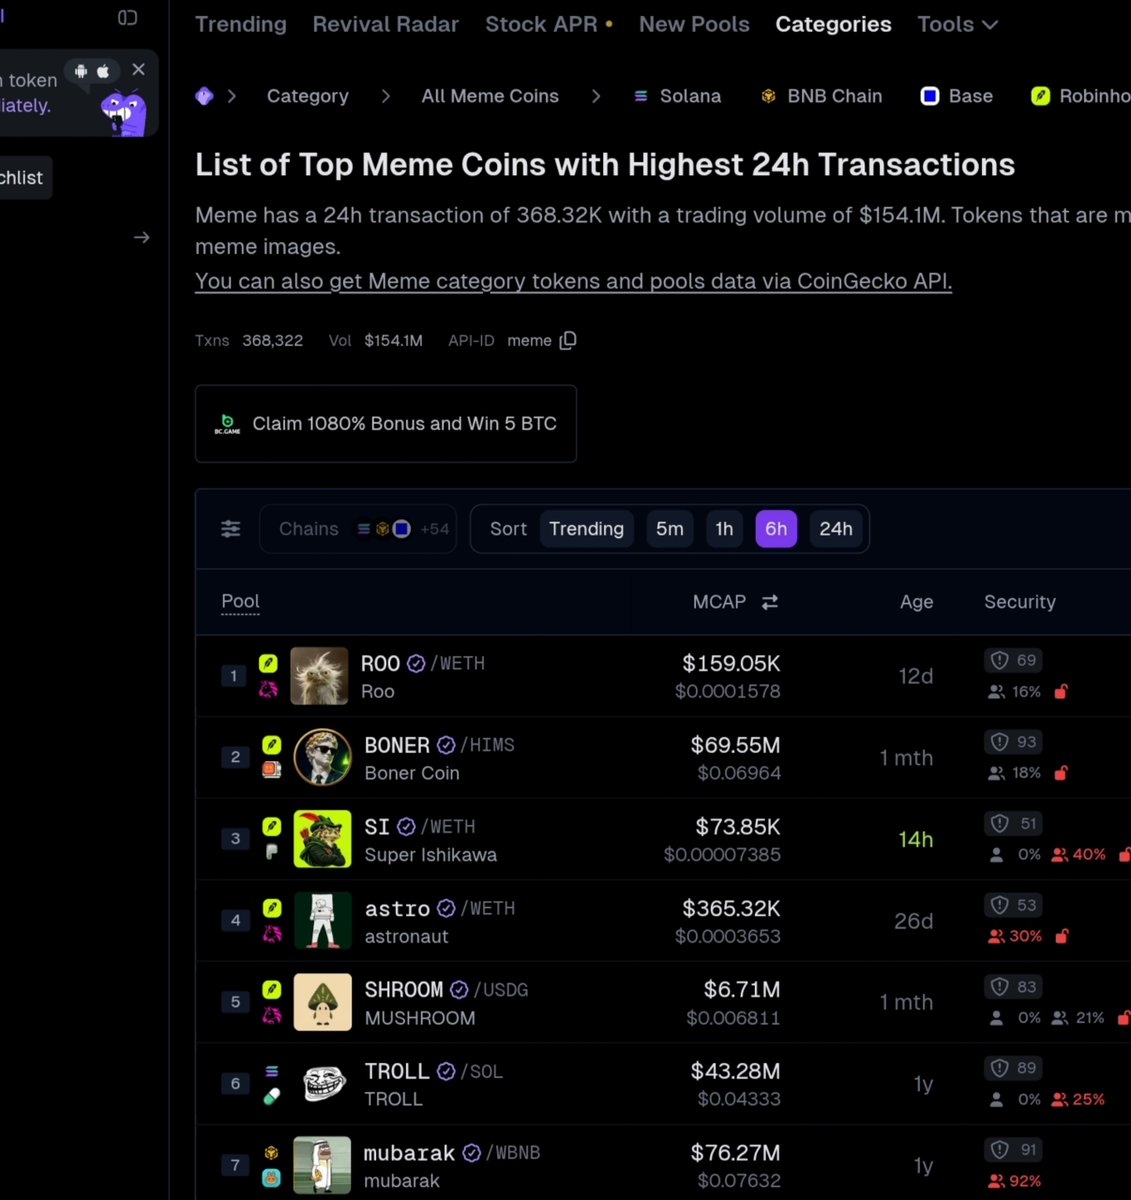This screenshot has width=1131, height=1200.
Task: Click astro 30% holder warning
Action: (x=1014, y=936)
